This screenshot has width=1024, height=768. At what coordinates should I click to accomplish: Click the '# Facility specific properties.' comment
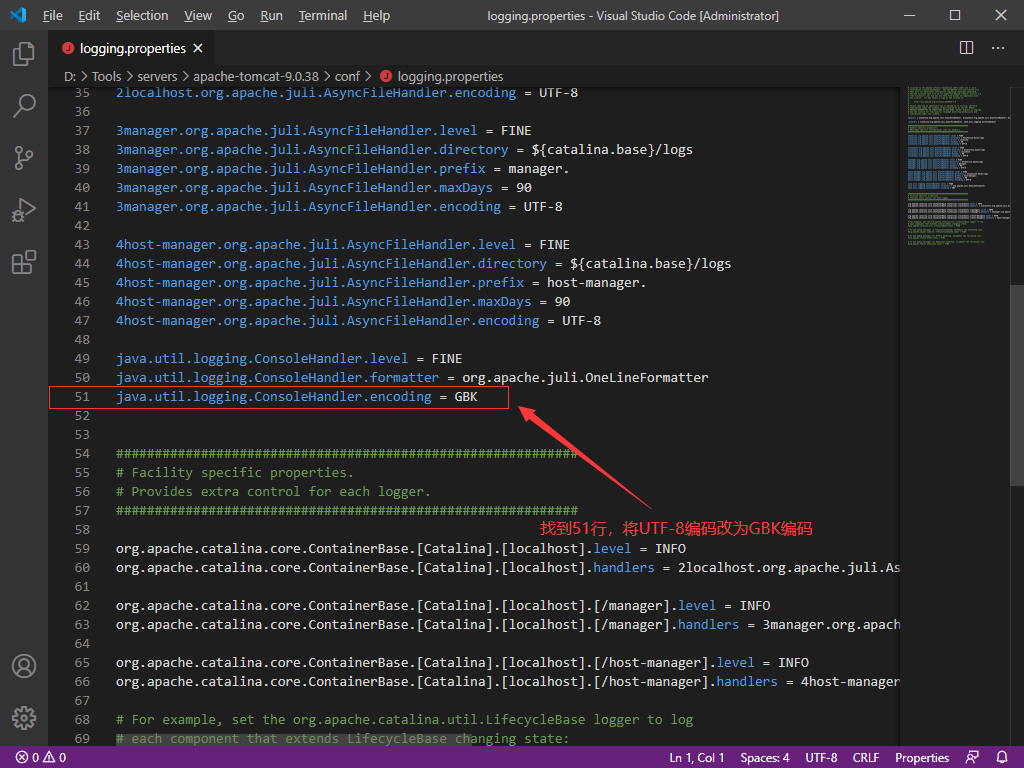click(x=234, y=472)
